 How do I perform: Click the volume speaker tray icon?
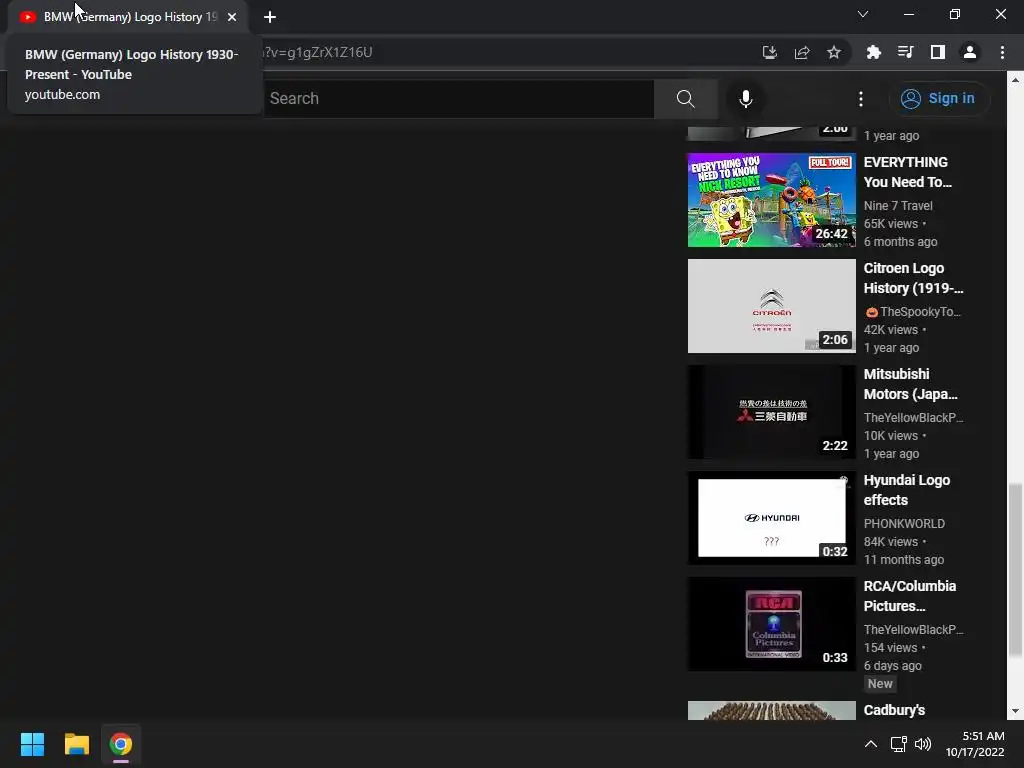923,744
